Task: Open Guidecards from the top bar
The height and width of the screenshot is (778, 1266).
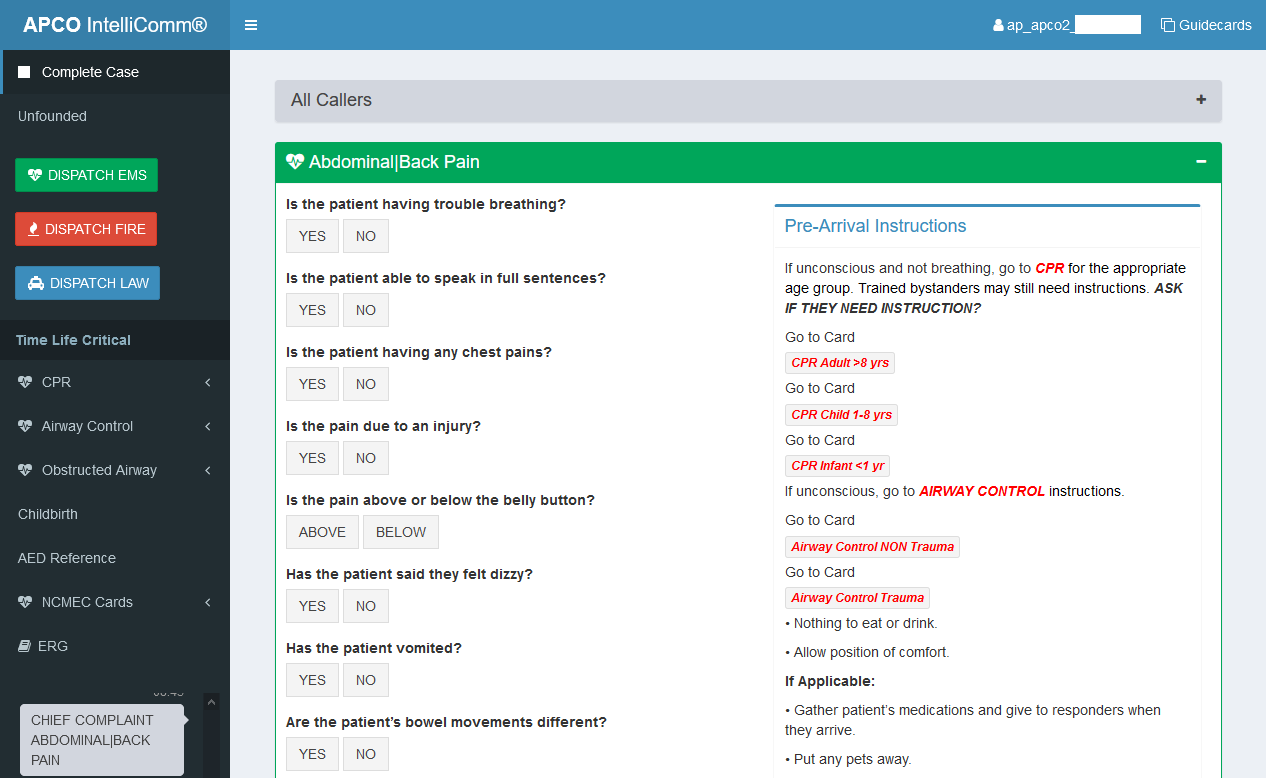Action: pyautogui.click(x=1206, y=25)
